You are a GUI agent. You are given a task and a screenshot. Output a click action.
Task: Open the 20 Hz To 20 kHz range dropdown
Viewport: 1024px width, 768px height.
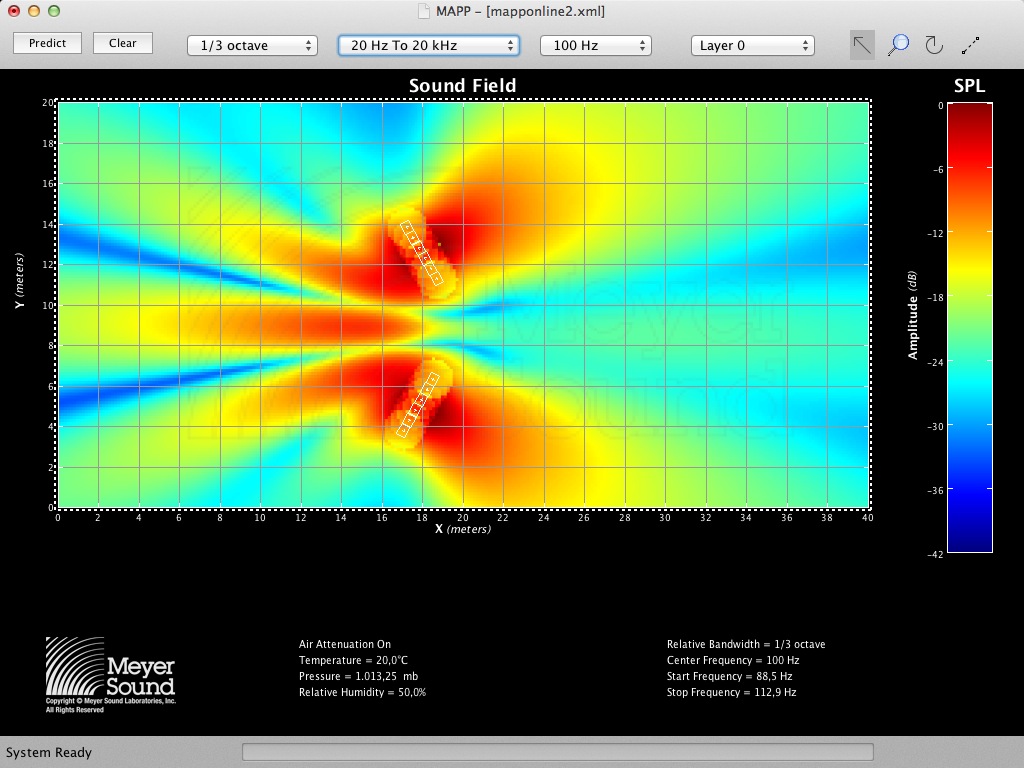tap(428, 45)
